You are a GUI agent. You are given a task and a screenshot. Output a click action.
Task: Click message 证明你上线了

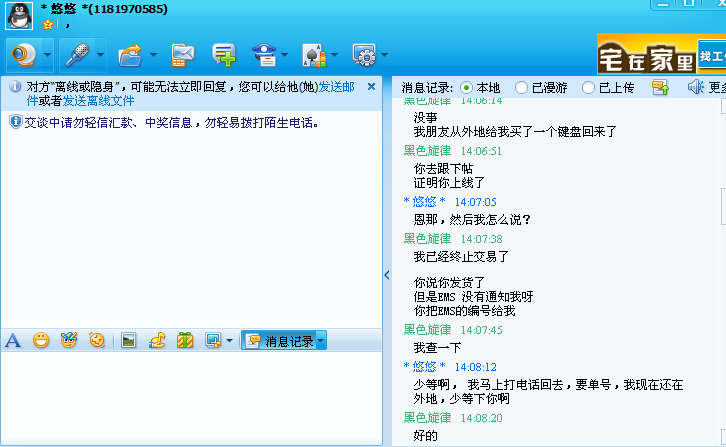coord(449,183)
